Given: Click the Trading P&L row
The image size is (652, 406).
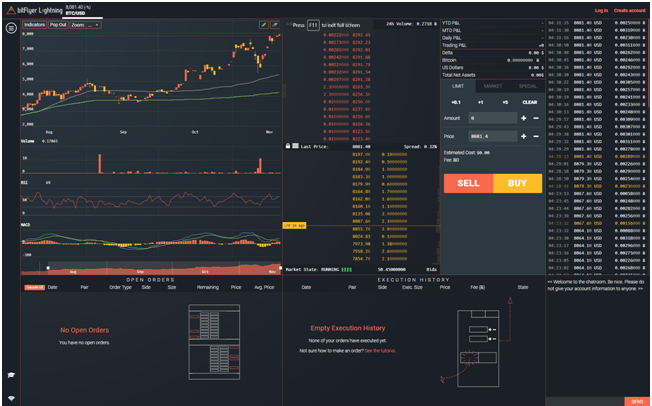Looking at the screenshot, I should (x=493, y=45).
